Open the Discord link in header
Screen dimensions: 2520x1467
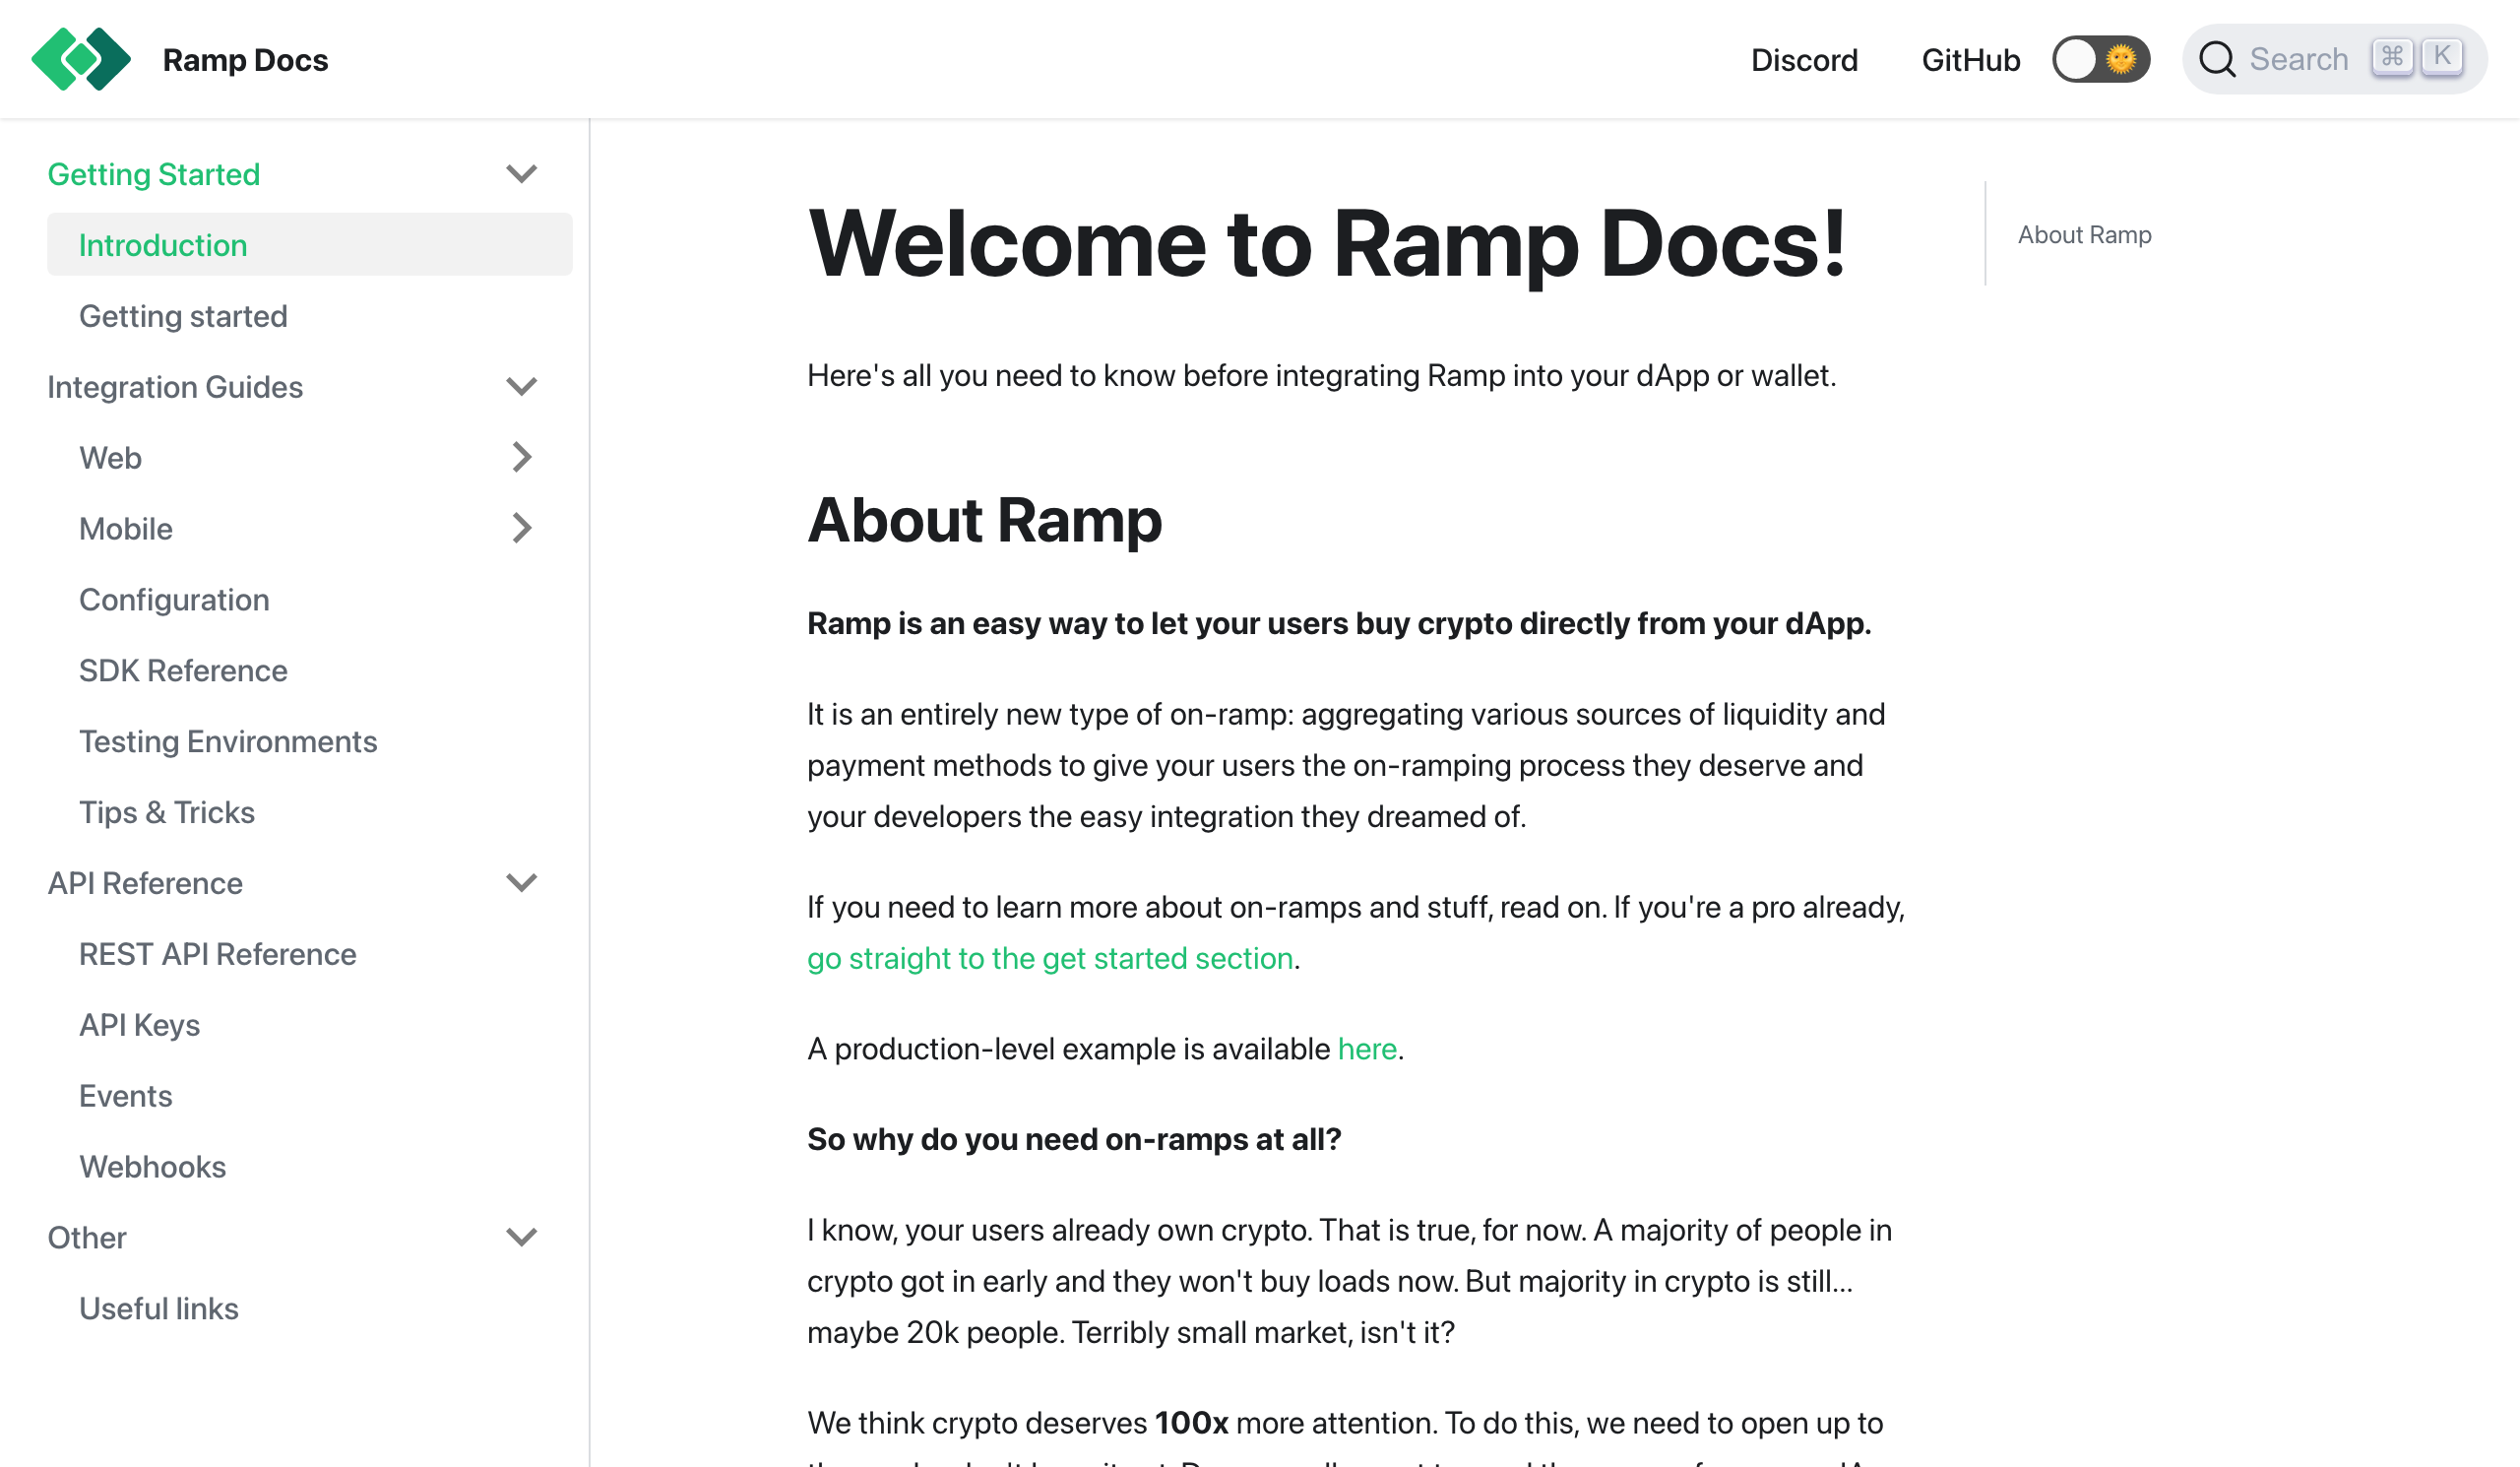point(1804,60)
